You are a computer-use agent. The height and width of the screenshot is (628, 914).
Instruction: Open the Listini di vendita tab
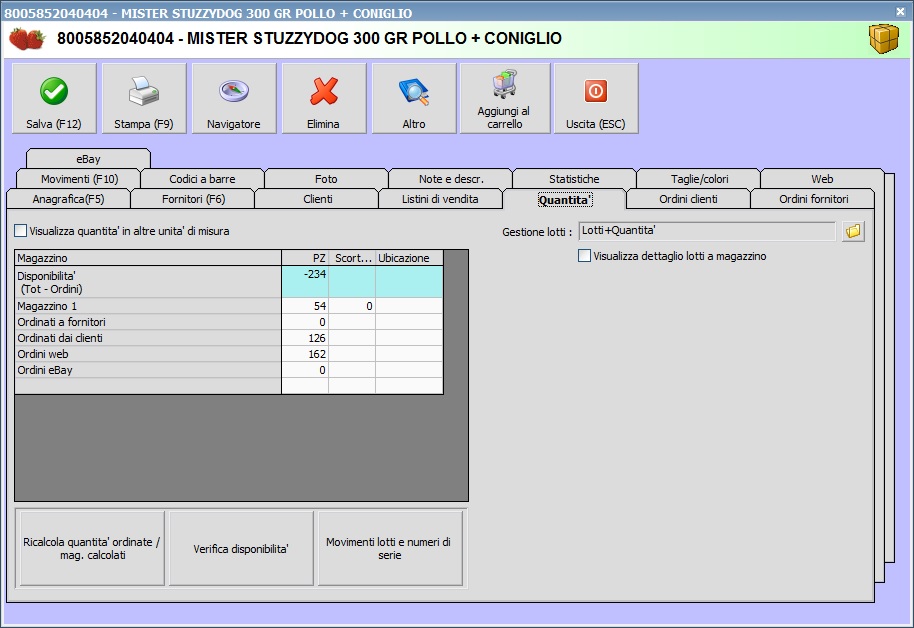pyautogui.click(x=440, y=199)
